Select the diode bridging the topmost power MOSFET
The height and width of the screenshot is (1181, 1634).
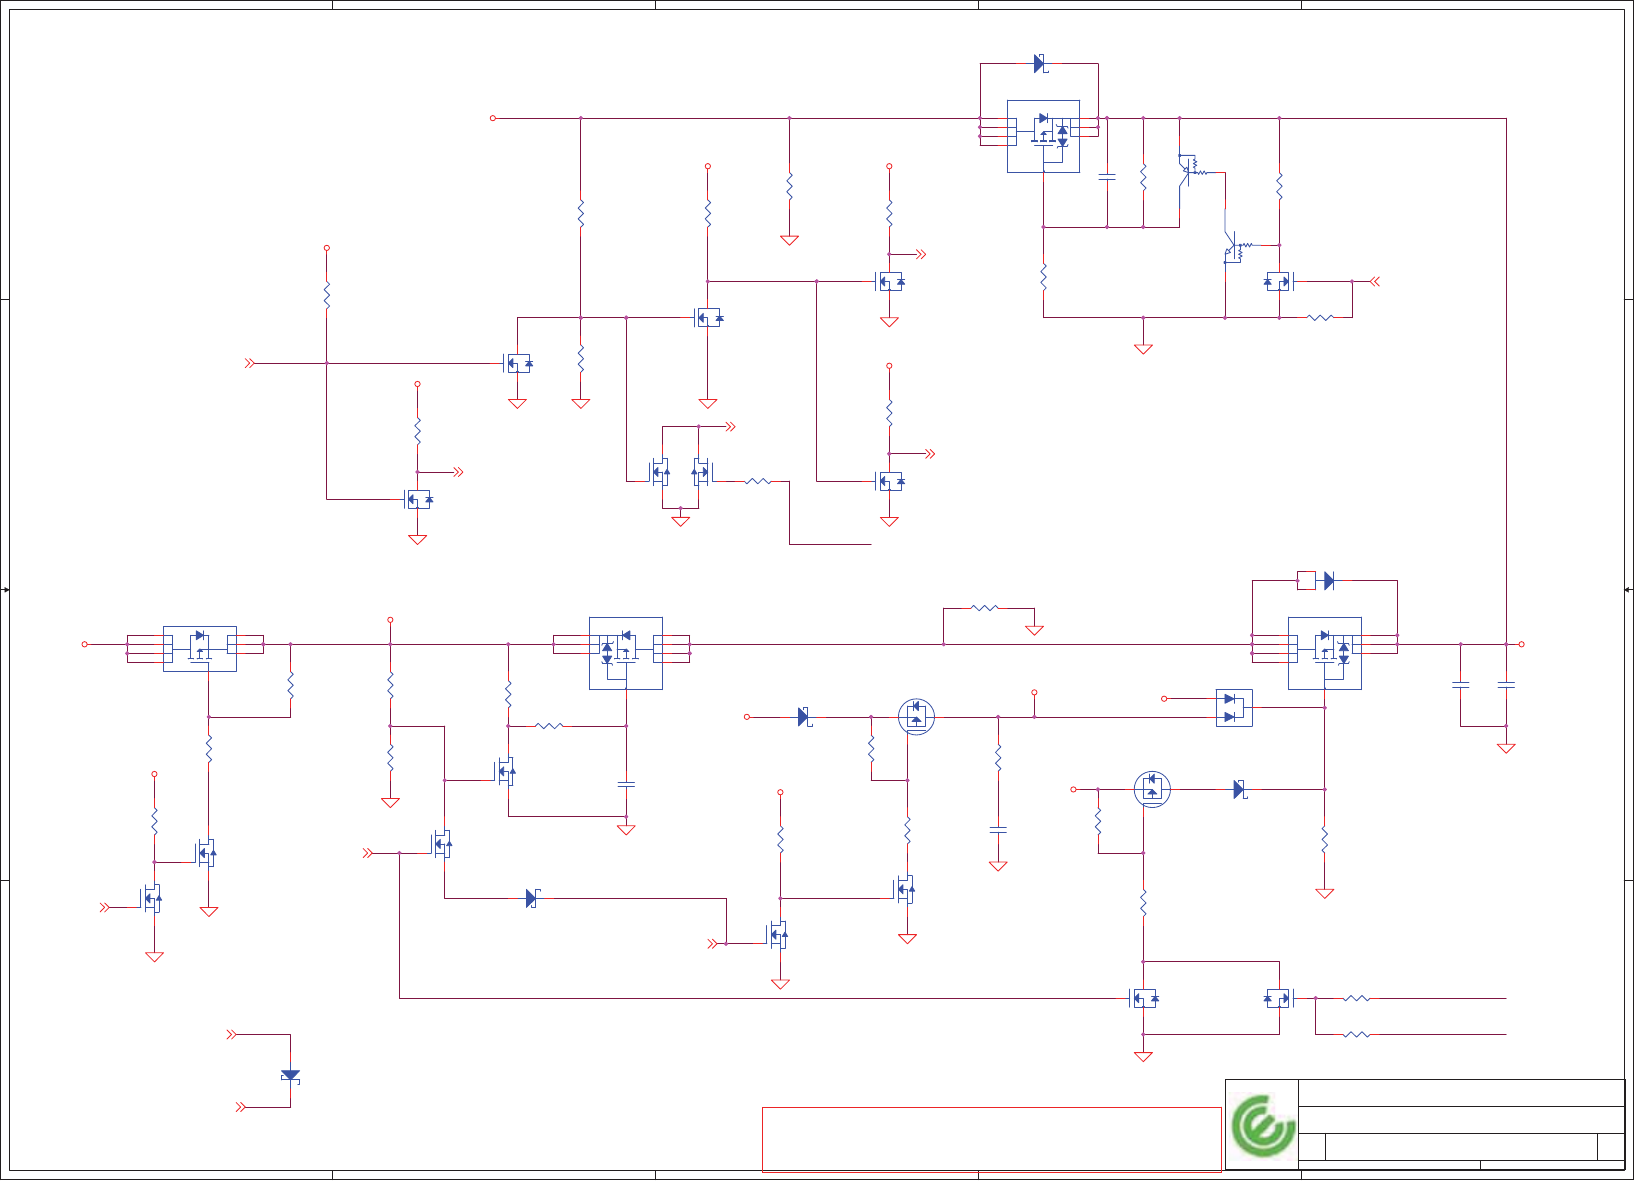1040,64
